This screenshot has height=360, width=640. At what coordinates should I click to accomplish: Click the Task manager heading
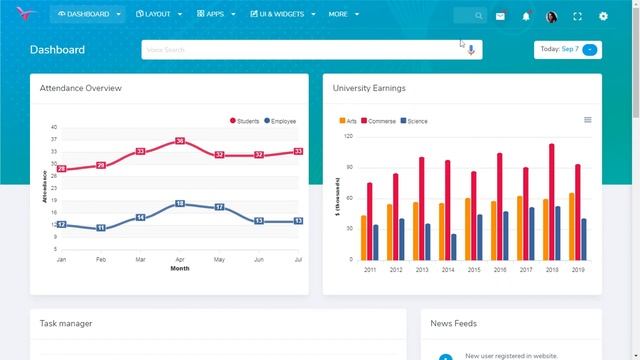66,323
